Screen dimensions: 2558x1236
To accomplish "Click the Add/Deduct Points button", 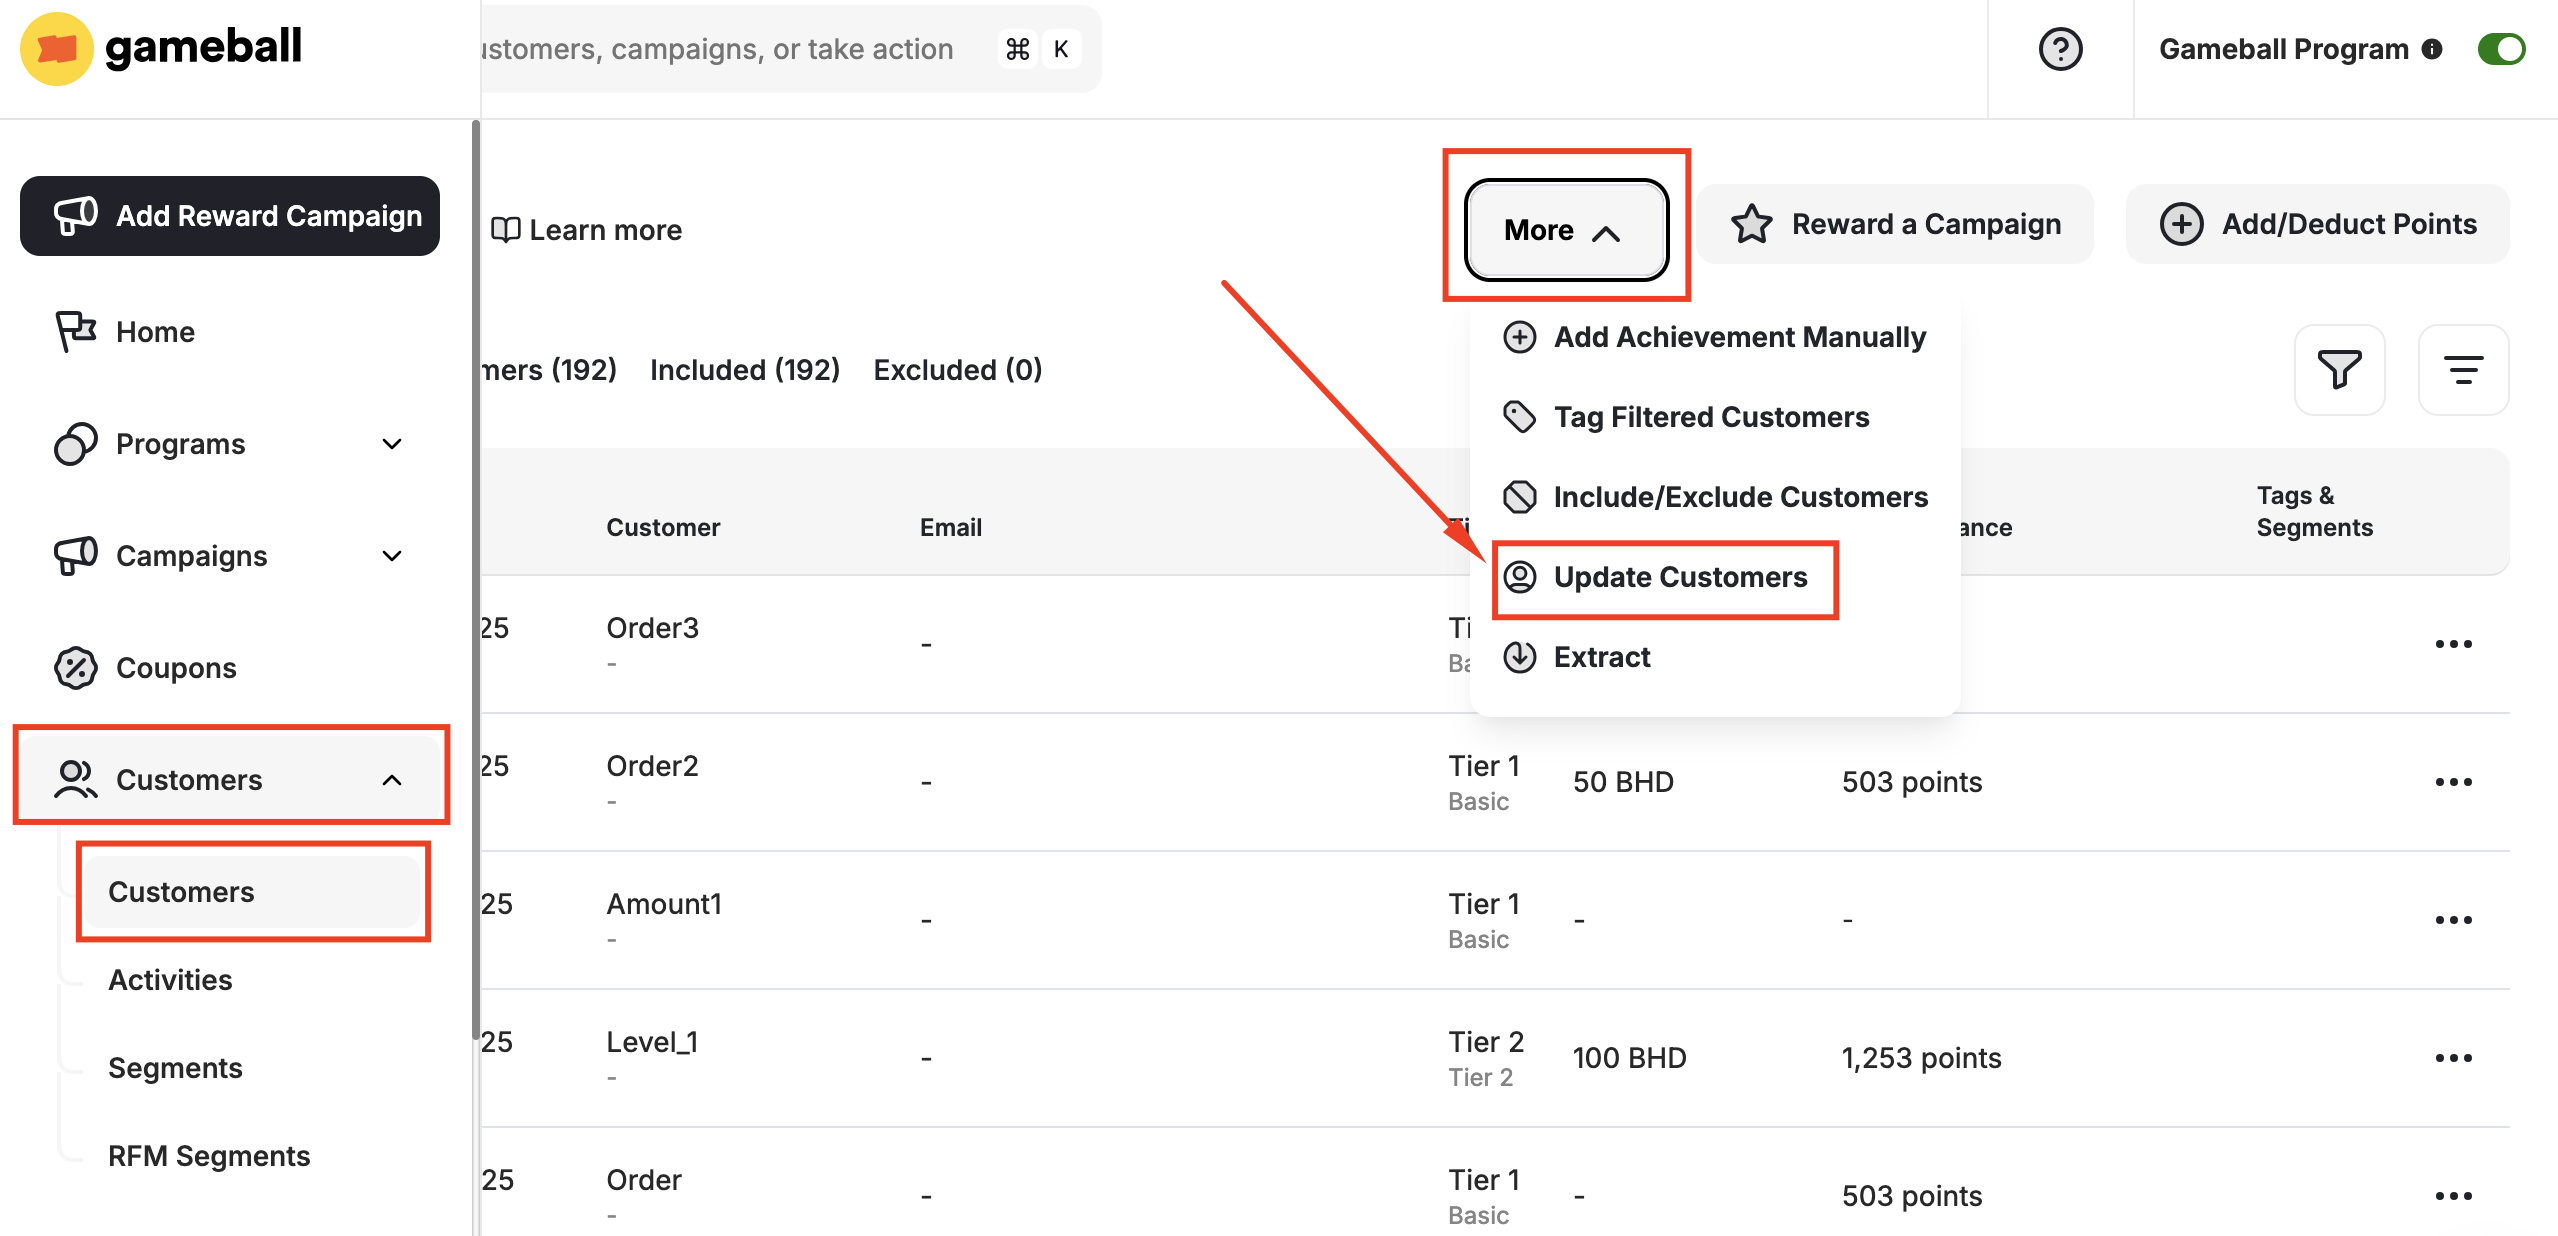I will [x=2318, y=224].
